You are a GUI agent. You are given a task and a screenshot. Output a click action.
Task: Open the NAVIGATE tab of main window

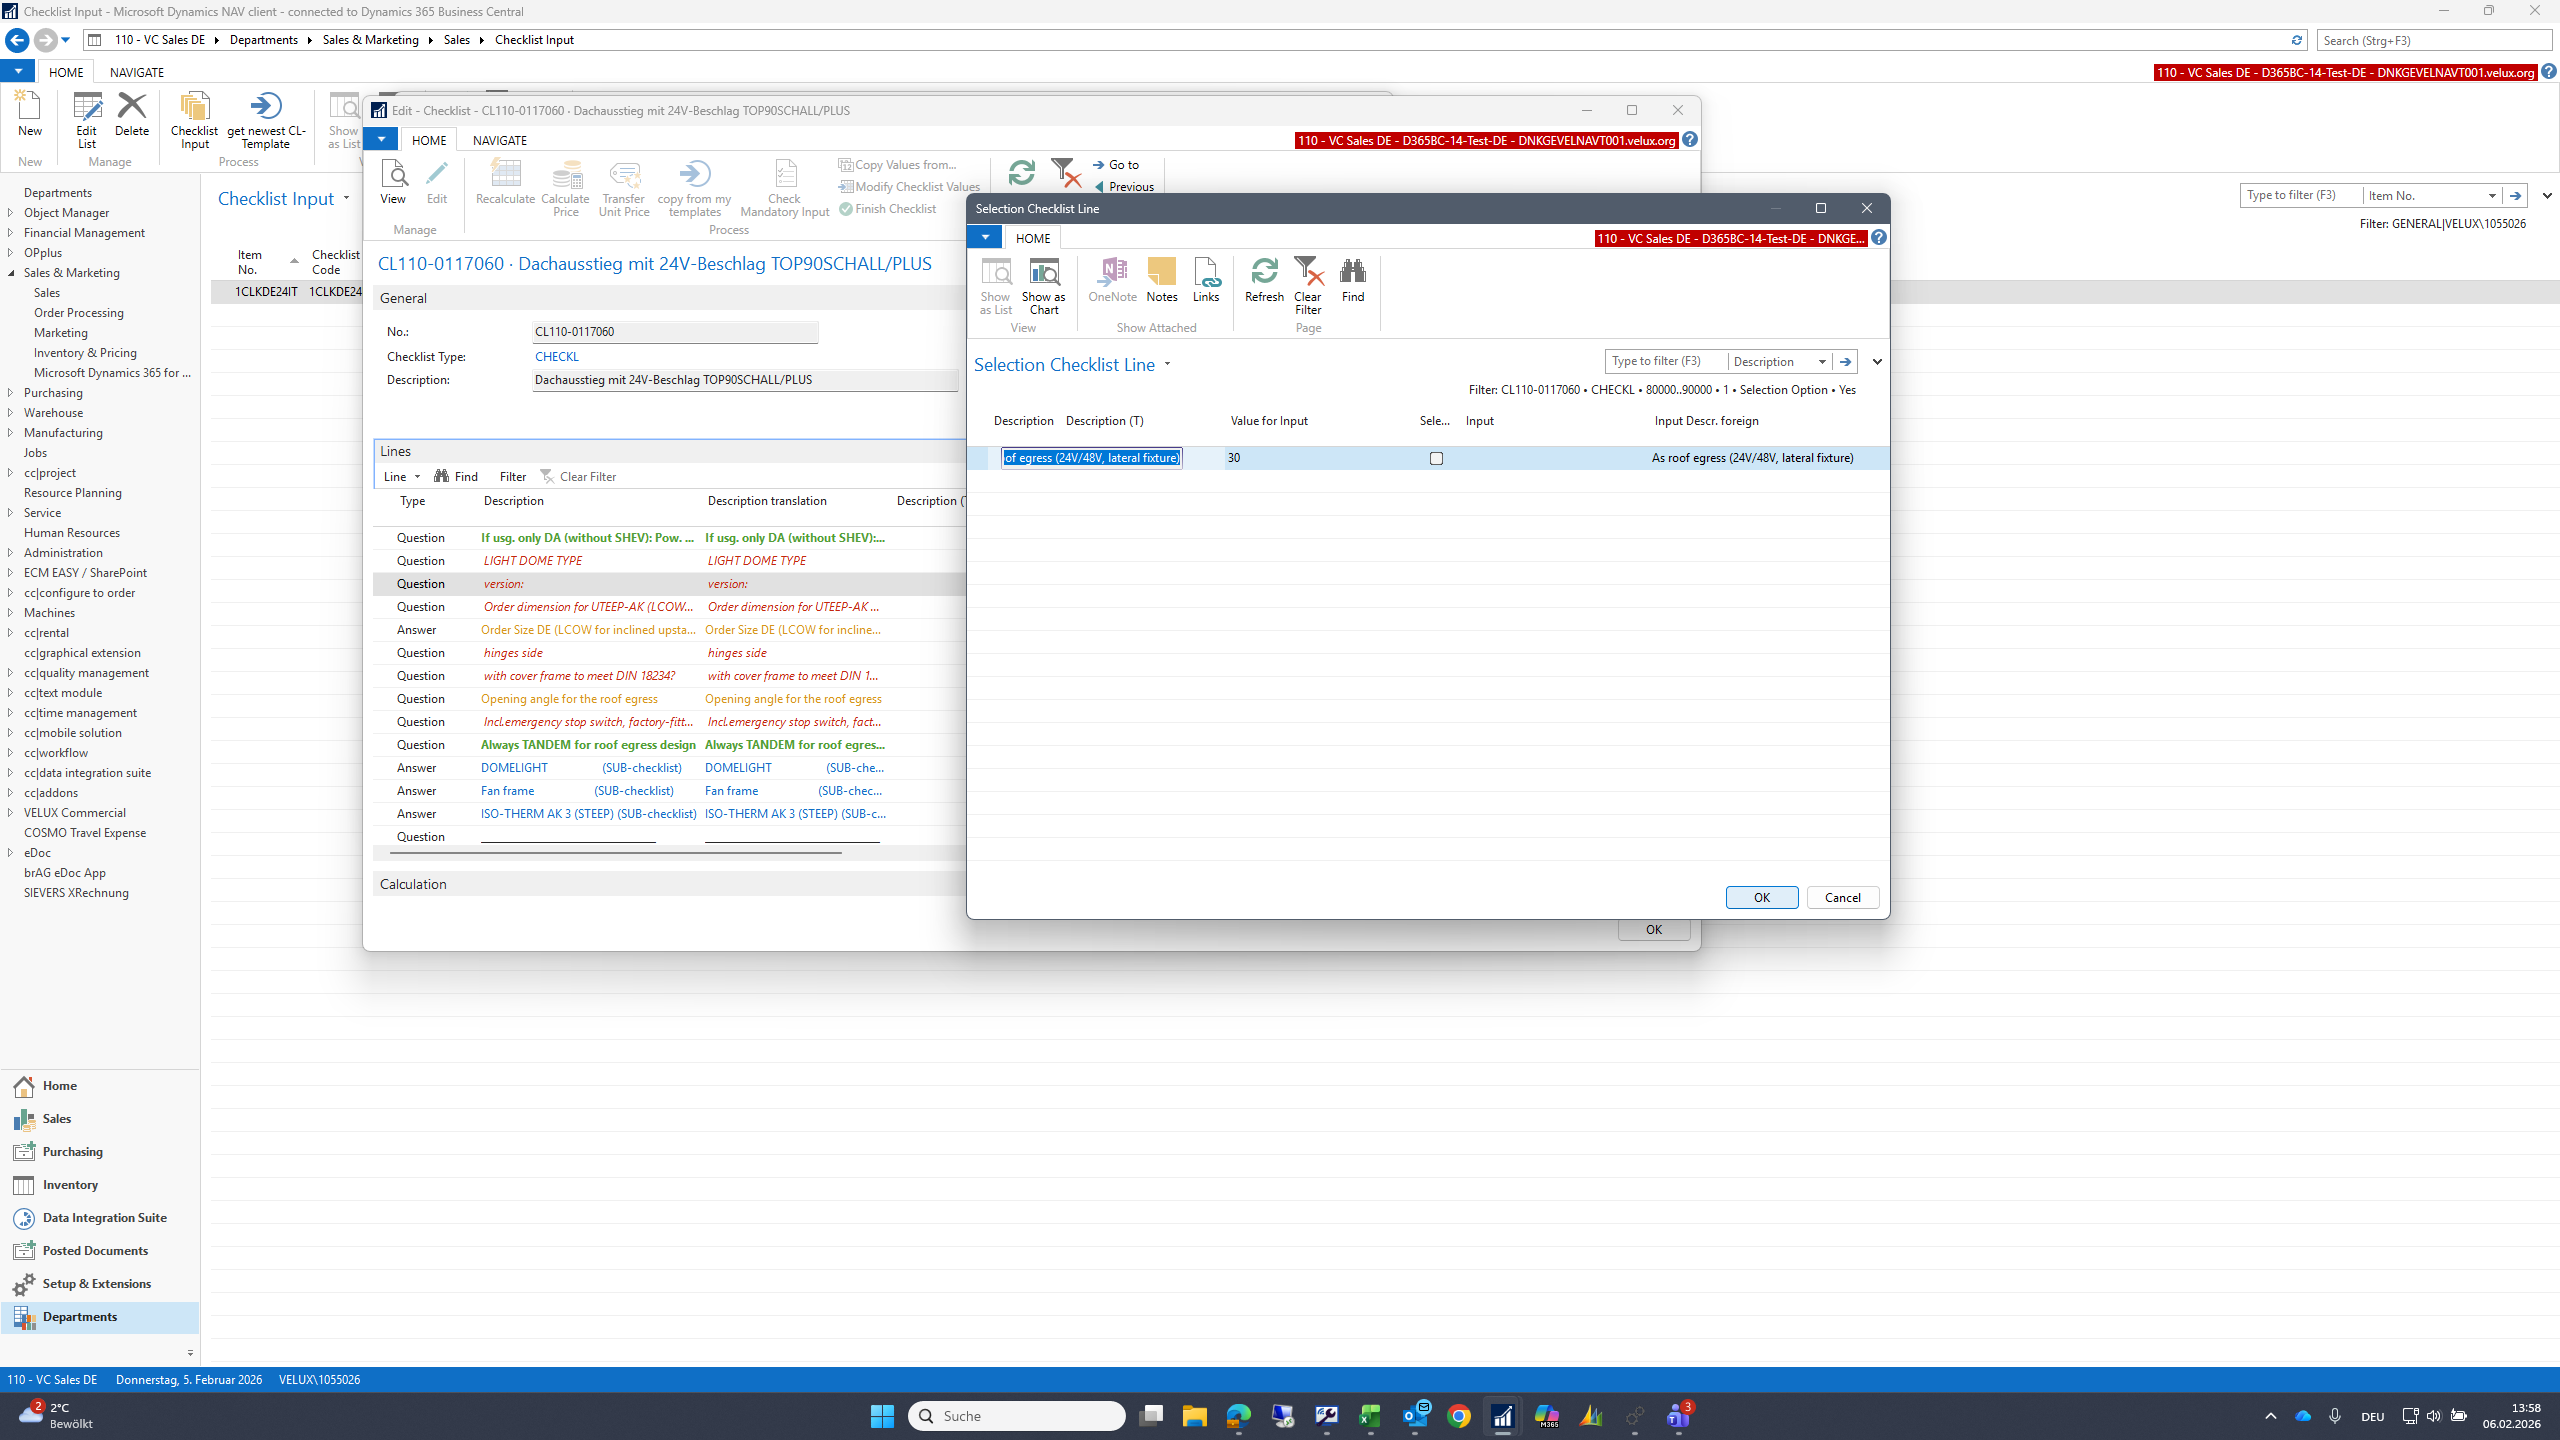(137, 72)
